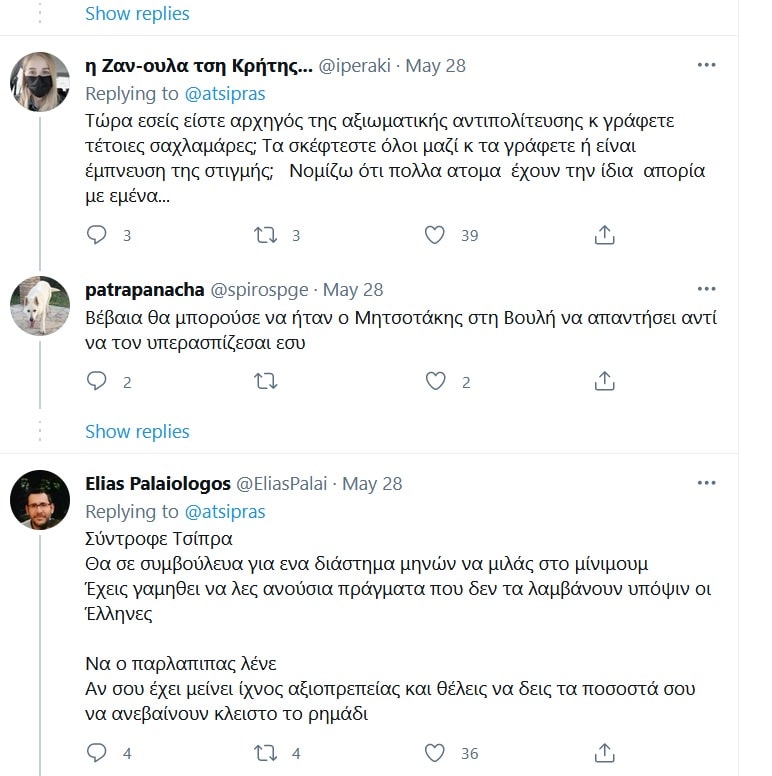Expand Show replies under patrapanacha's tweet
Image resolution: width=772 pixels, height=776 pixels.
click(137, 432)
